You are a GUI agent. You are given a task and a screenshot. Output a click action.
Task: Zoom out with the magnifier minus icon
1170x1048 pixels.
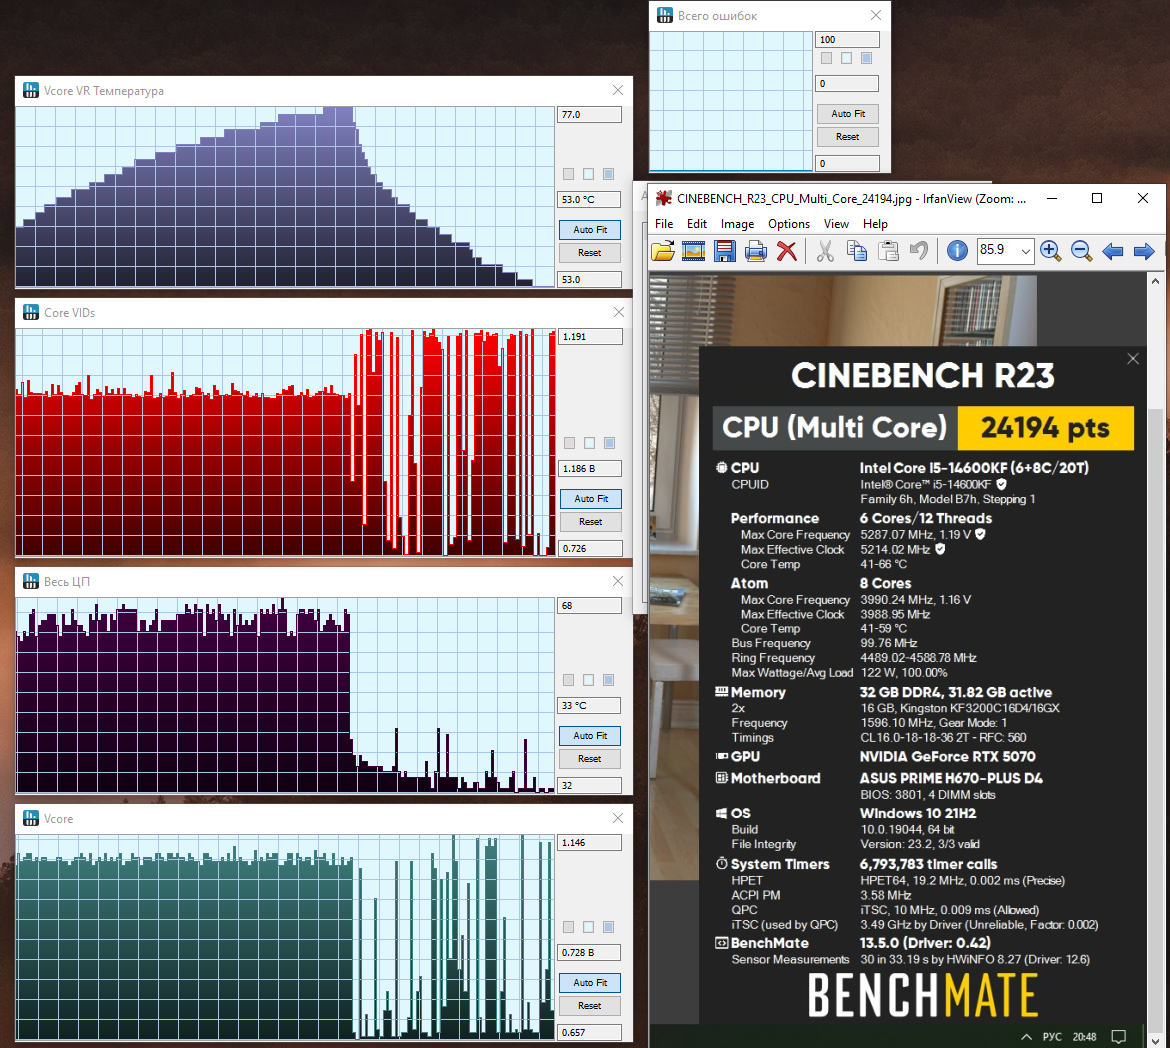[1081, 251]
